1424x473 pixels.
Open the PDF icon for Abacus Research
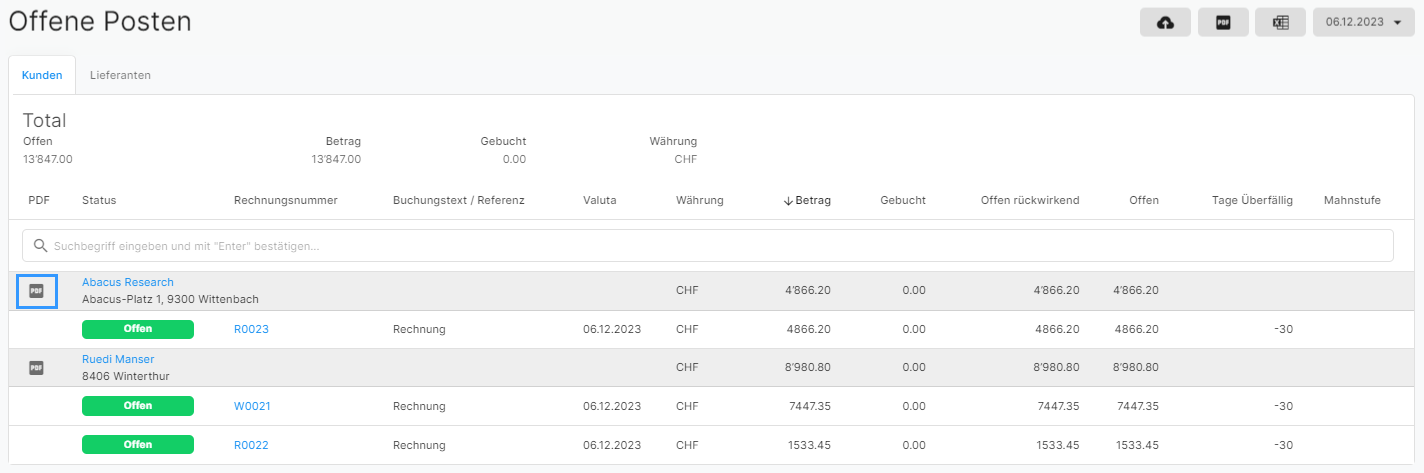click(x=37, y=291)
